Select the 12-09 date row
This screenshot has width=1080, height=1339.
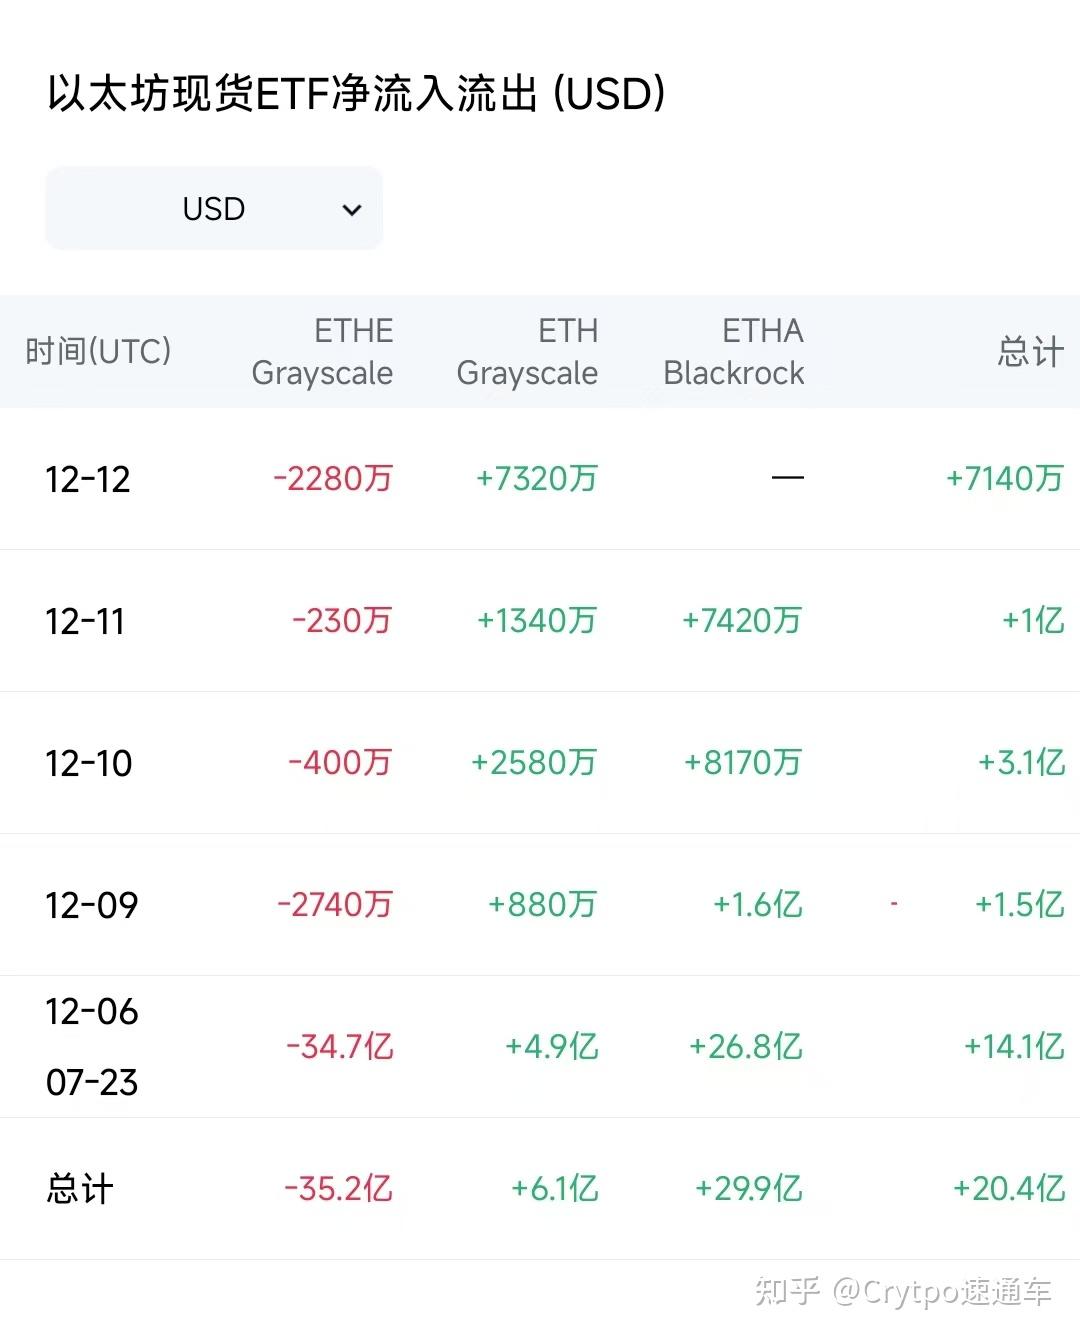(540, 905)
